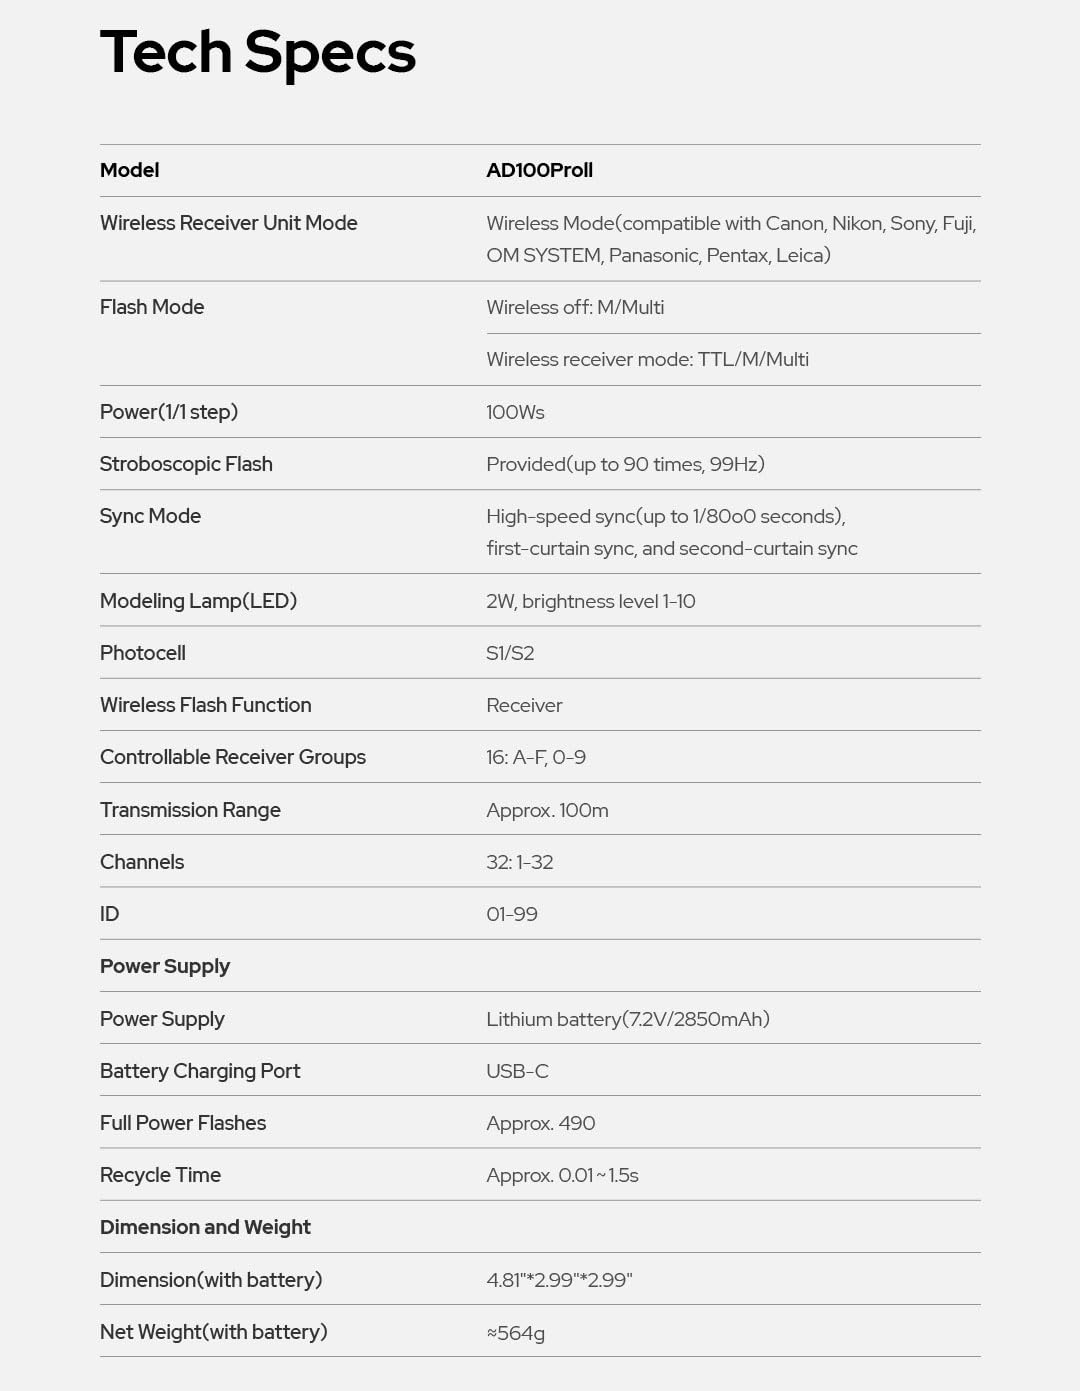The width and height of the screenshot is (1080, 1391).
Task: Select the Flash Mode row label
Action: point(152,307)
